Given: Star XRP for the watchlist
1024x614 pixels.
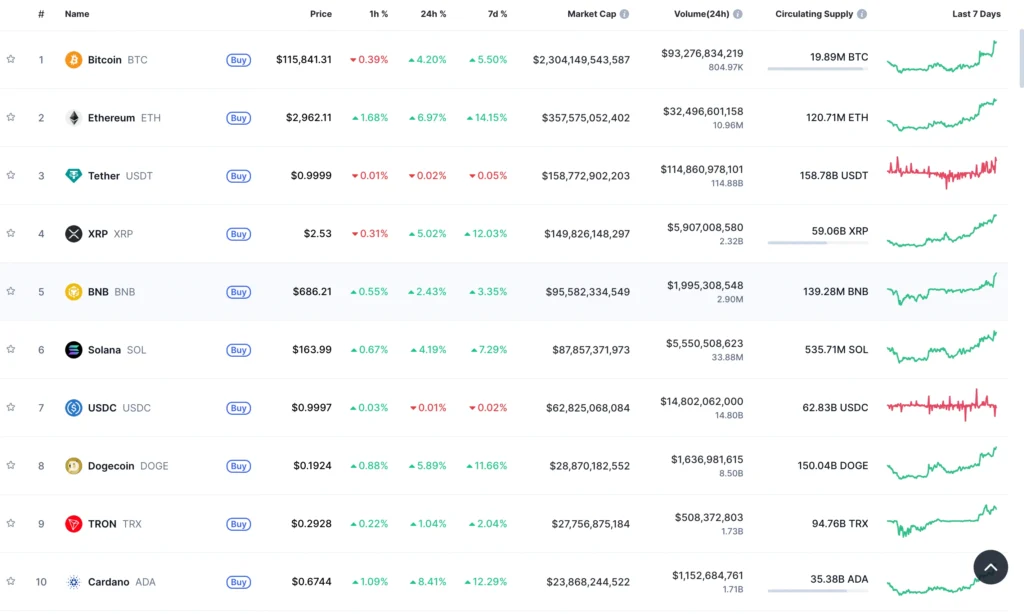Looking at the screenshot, I should 10,233.
